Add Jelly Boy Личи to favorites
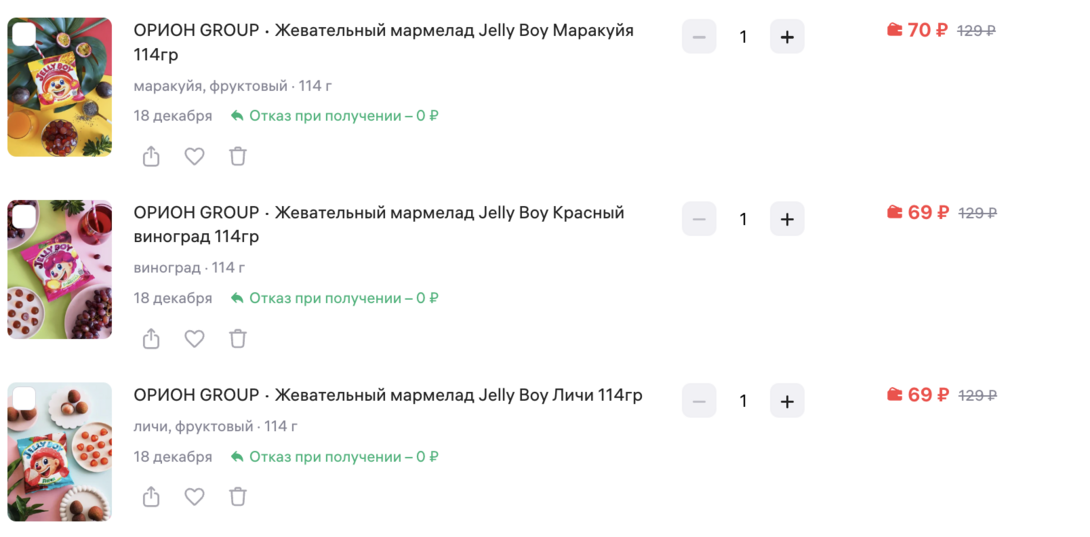This screenshot has height=537, width=1090. coord(194,497)
